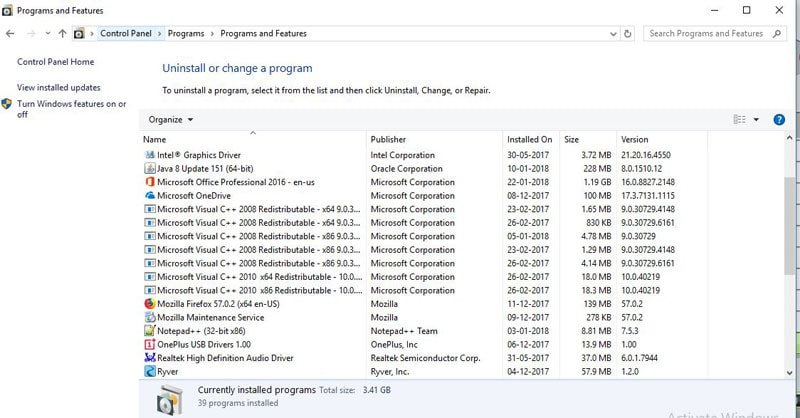Click the Microsoft Office Professional 2016 icon
This screenshot has width=800, height=418.
(149, 183)
